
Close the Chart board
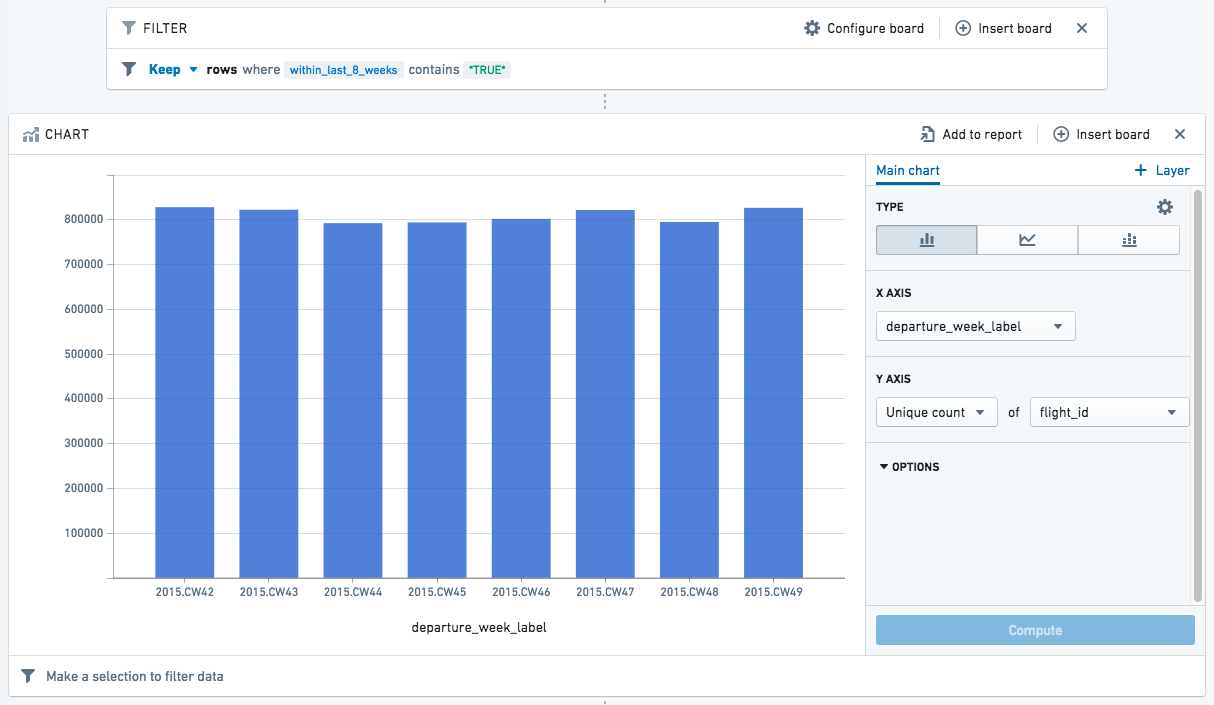[1180, 134]
